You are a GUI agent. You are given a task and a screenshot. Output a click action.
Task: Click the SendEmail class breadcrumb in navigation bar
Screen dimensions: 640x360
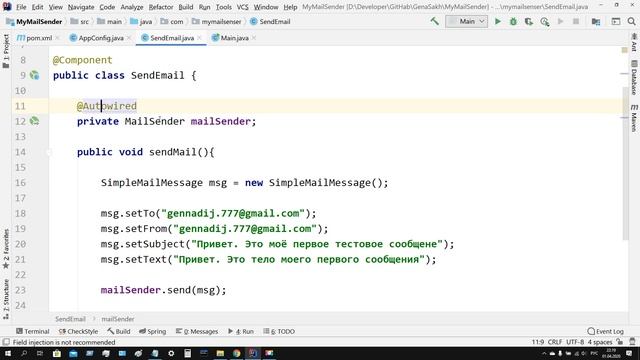coord(270,21)
